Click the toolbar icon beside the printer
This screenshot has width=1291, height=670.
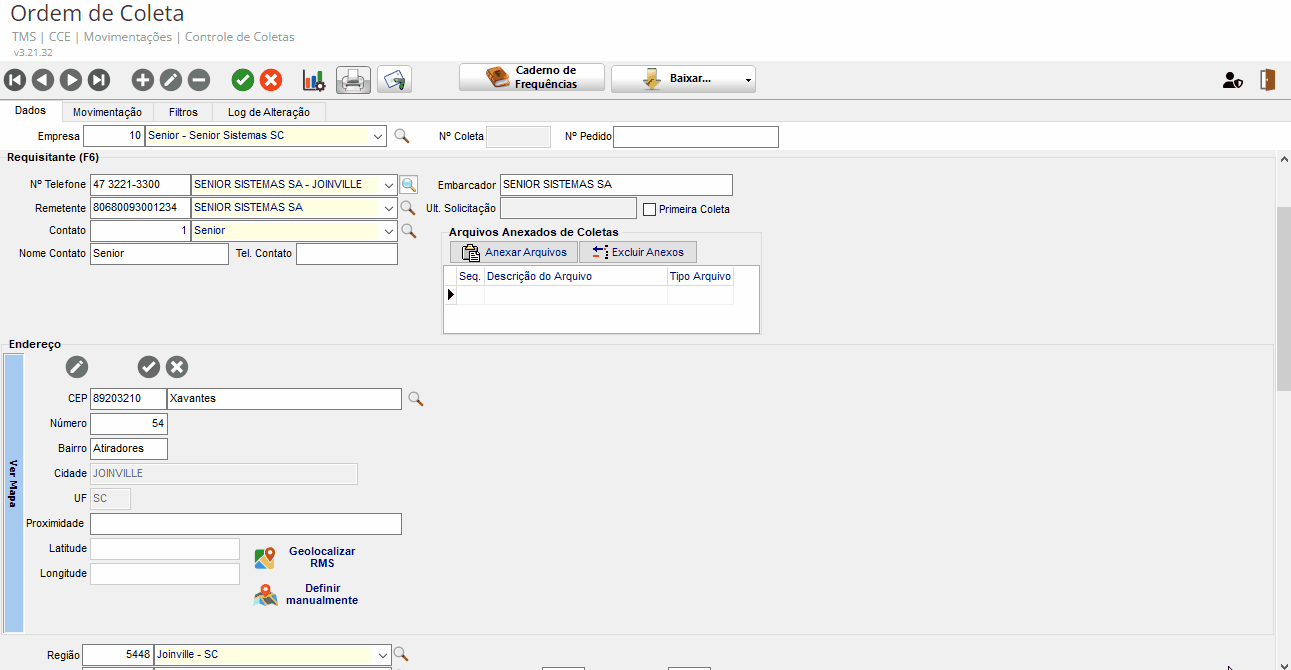[395, 79]
